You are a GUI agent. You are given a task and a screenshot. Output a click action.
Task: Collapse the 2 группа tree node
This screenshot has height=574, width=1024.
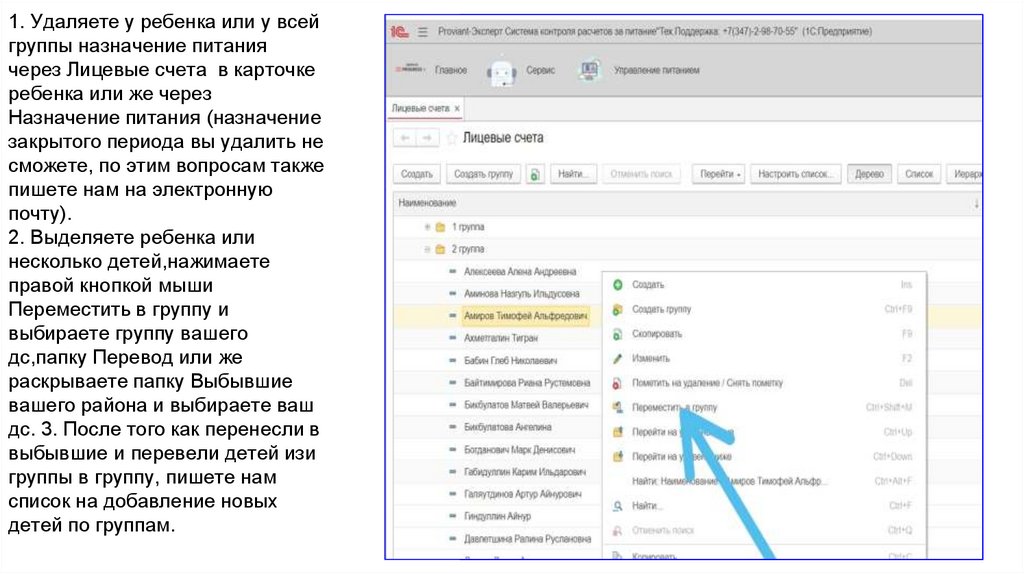click(x=427, y=249)
